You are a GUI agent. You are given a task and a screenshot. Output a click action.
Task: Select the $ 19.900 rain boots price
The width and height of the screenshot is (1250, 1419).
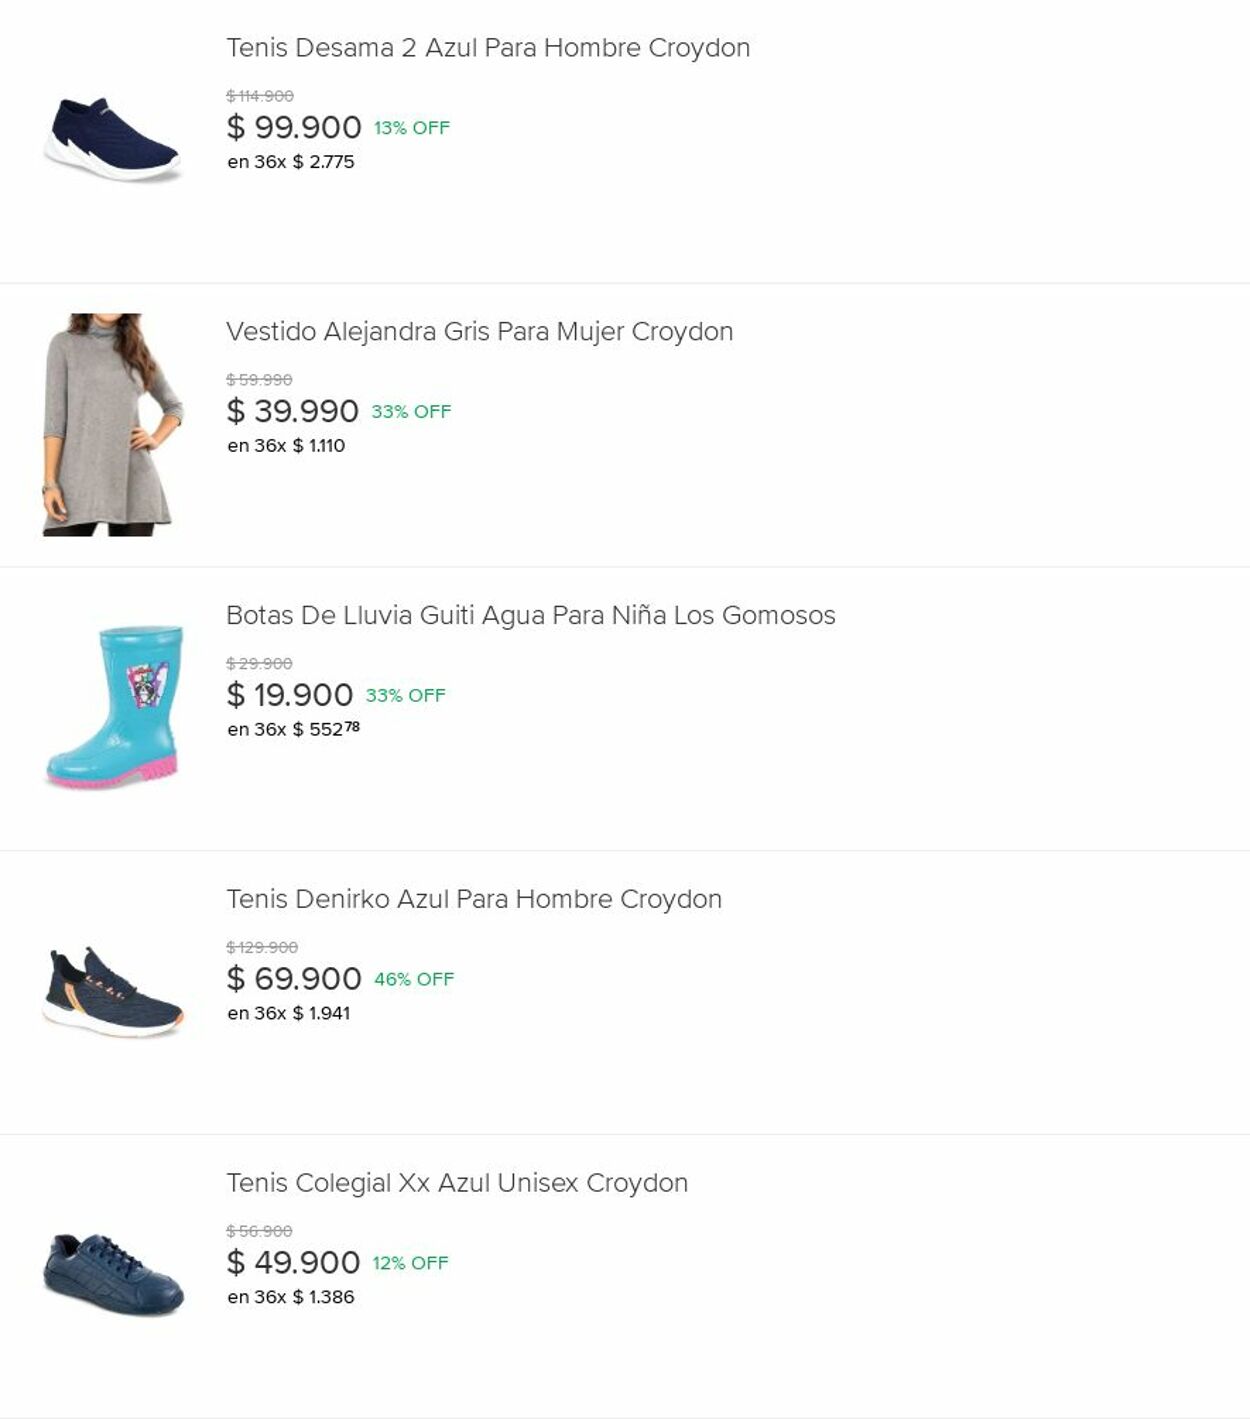(289, 695)
